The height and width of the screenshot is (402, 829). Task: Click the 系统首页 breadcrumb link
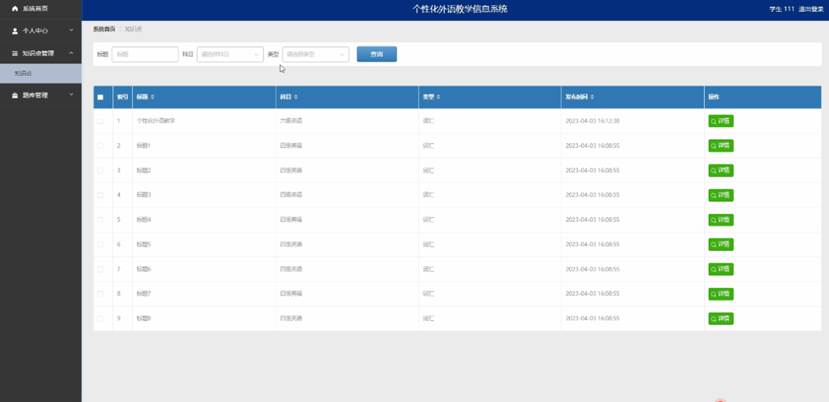[104, 29]
